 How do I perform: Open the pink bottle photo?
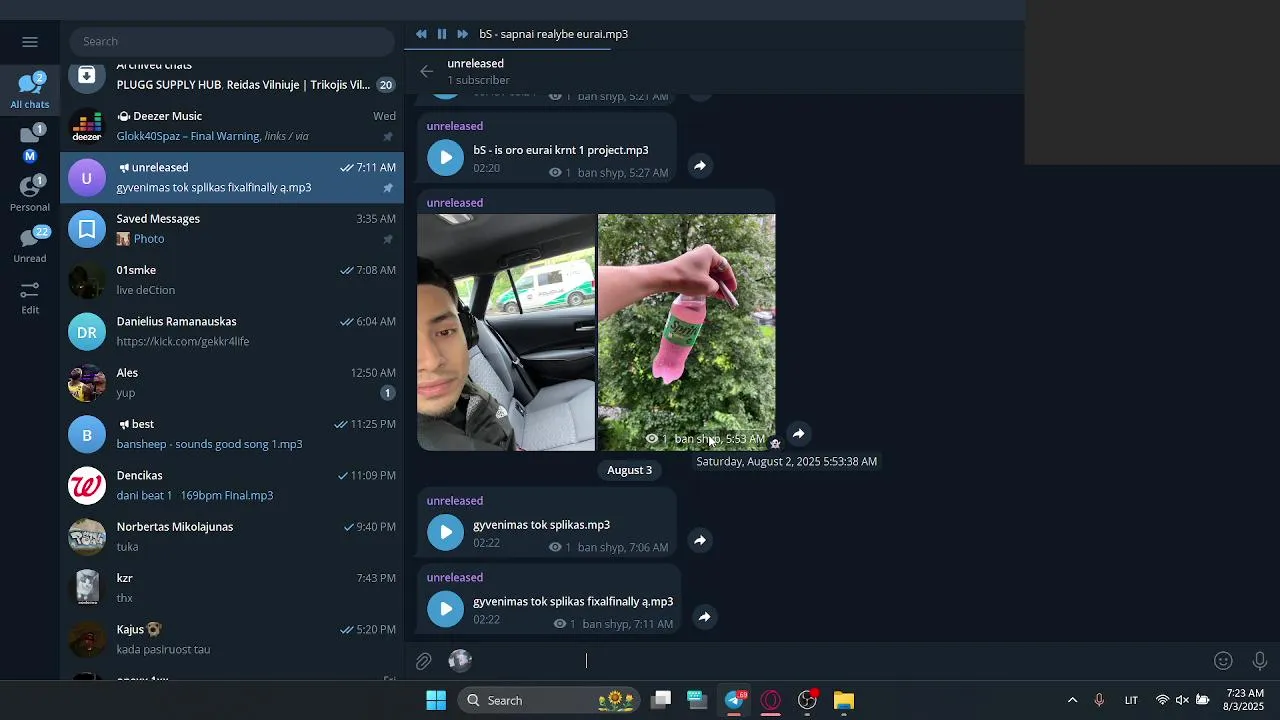click(686, 332)
